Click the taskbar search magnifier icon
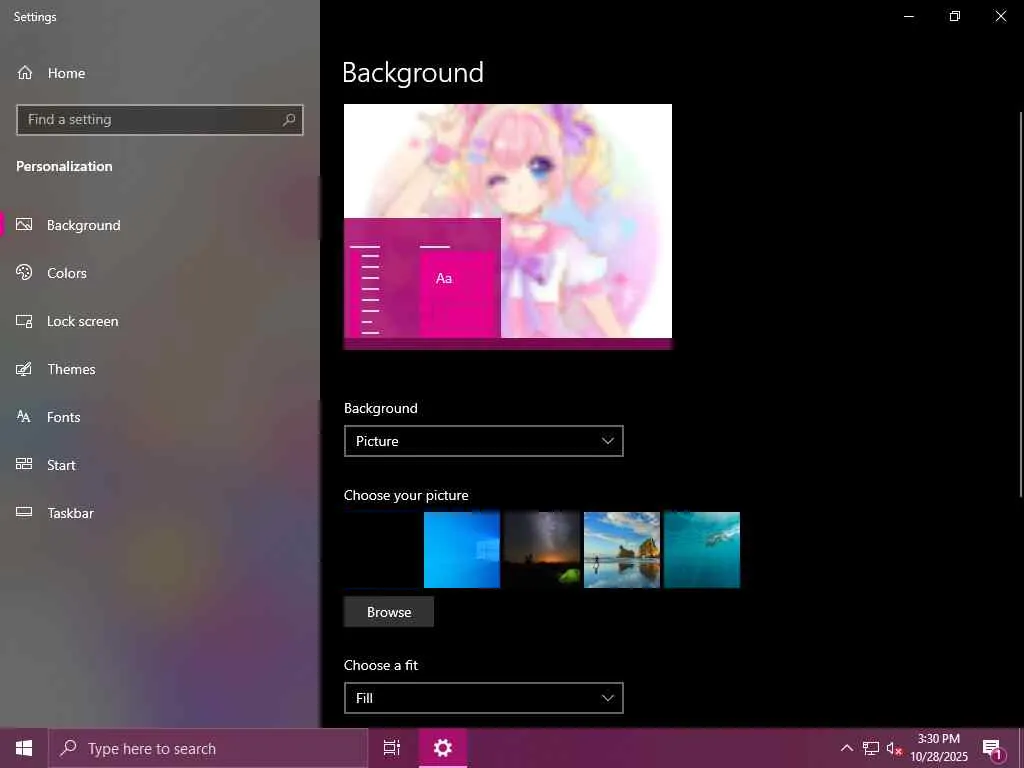1024x768 pixels. (68, 748)
